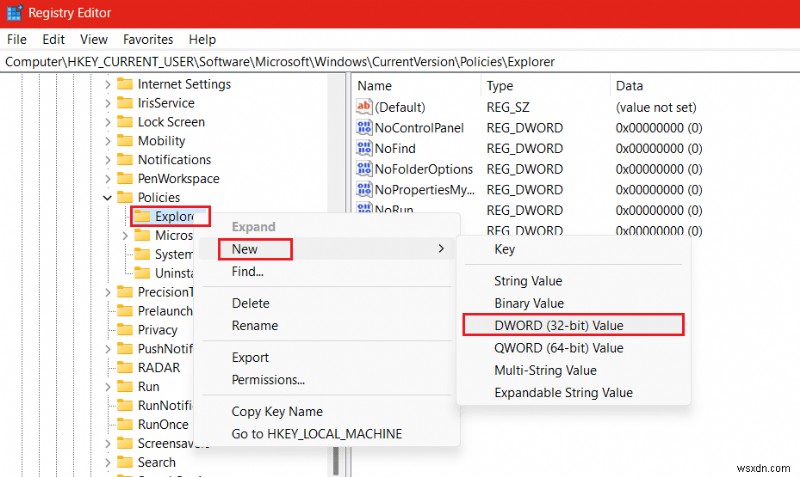Expand the Internet Settings key
Screen dimensions: 800x477
(107, 84)
